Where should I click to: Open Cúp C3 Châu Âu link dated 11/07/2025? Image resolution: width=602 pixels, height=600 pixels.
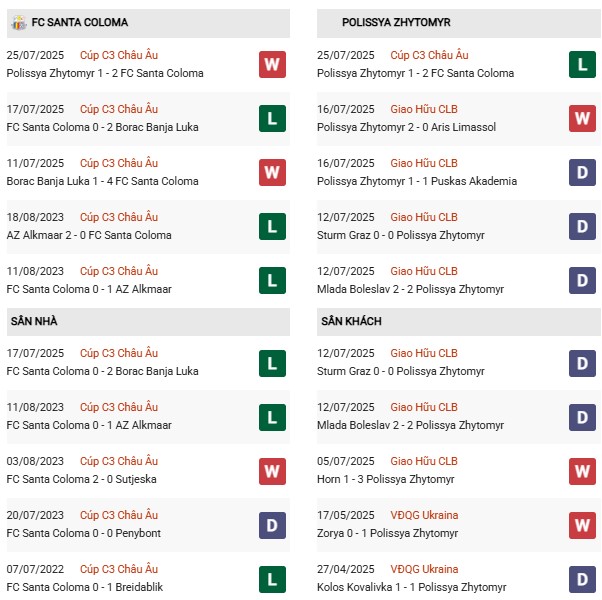point(119,163)
